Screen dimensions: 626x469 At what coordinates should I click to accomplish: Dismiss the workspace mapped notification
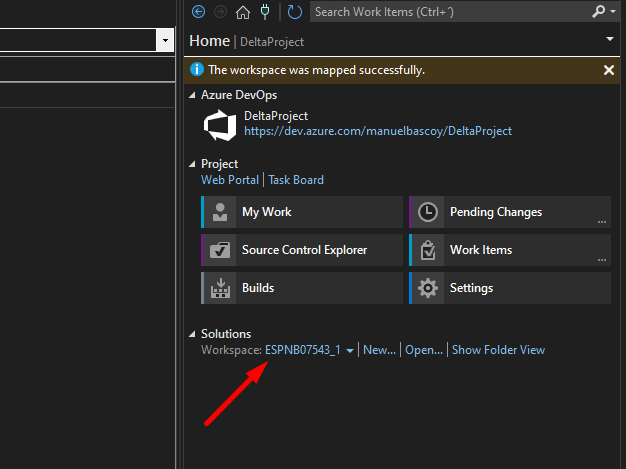click(609, 70)
